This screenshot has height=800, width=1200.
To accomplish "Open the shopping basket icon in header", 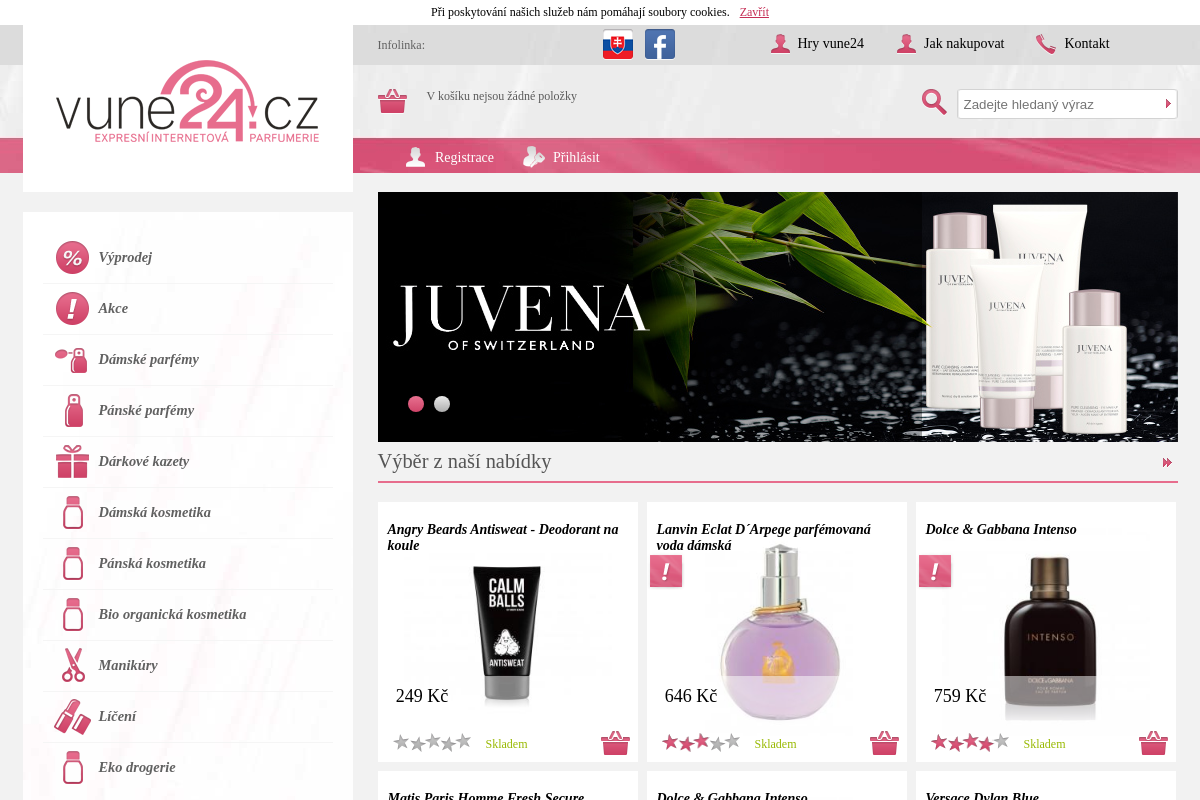I will 392,101.
